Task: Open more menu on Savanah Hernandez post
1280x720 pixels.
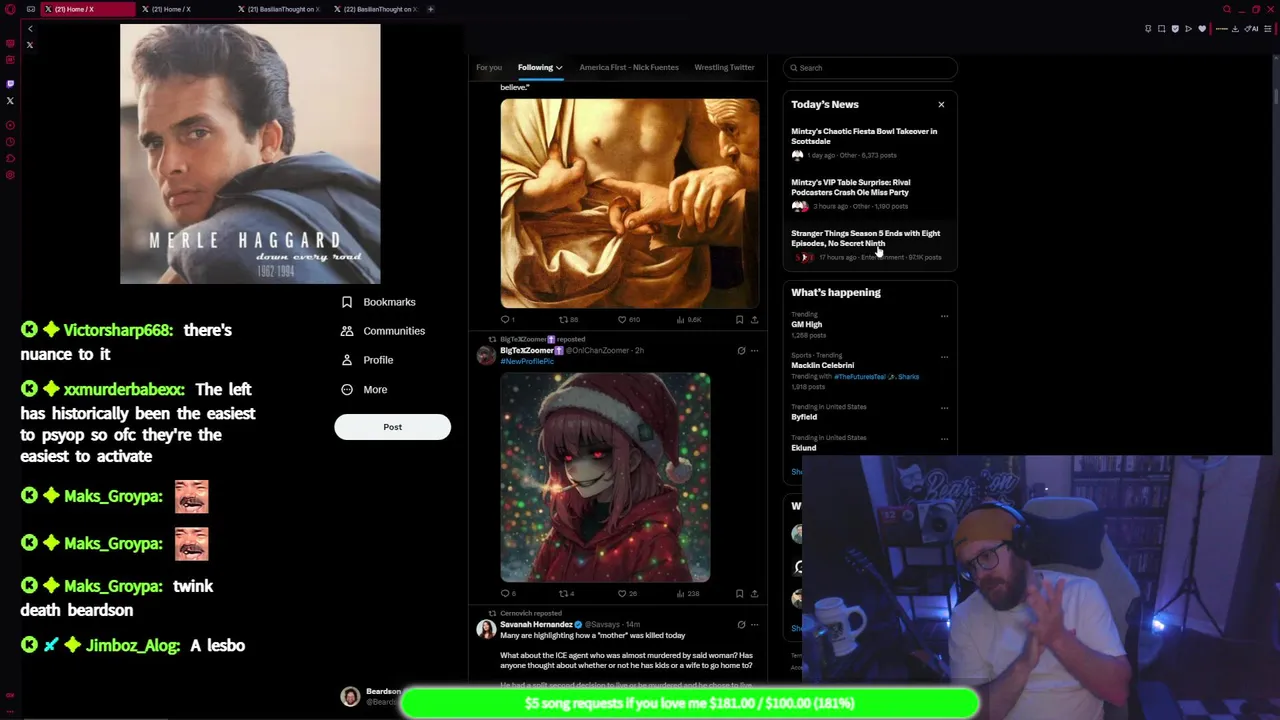Action: (755, 625)
